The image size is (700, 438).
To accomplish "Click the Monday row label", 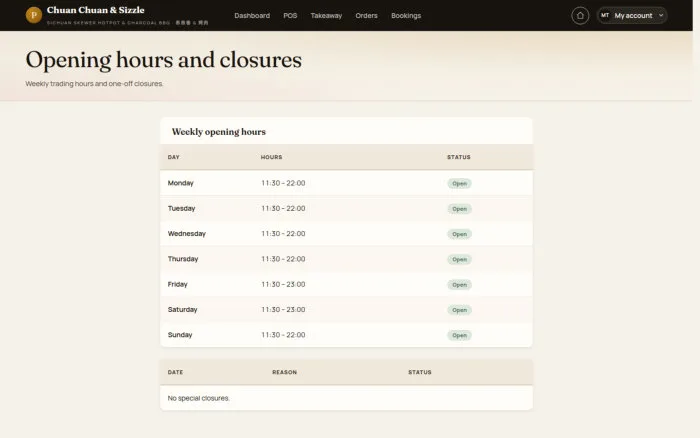I will [180, 183].
